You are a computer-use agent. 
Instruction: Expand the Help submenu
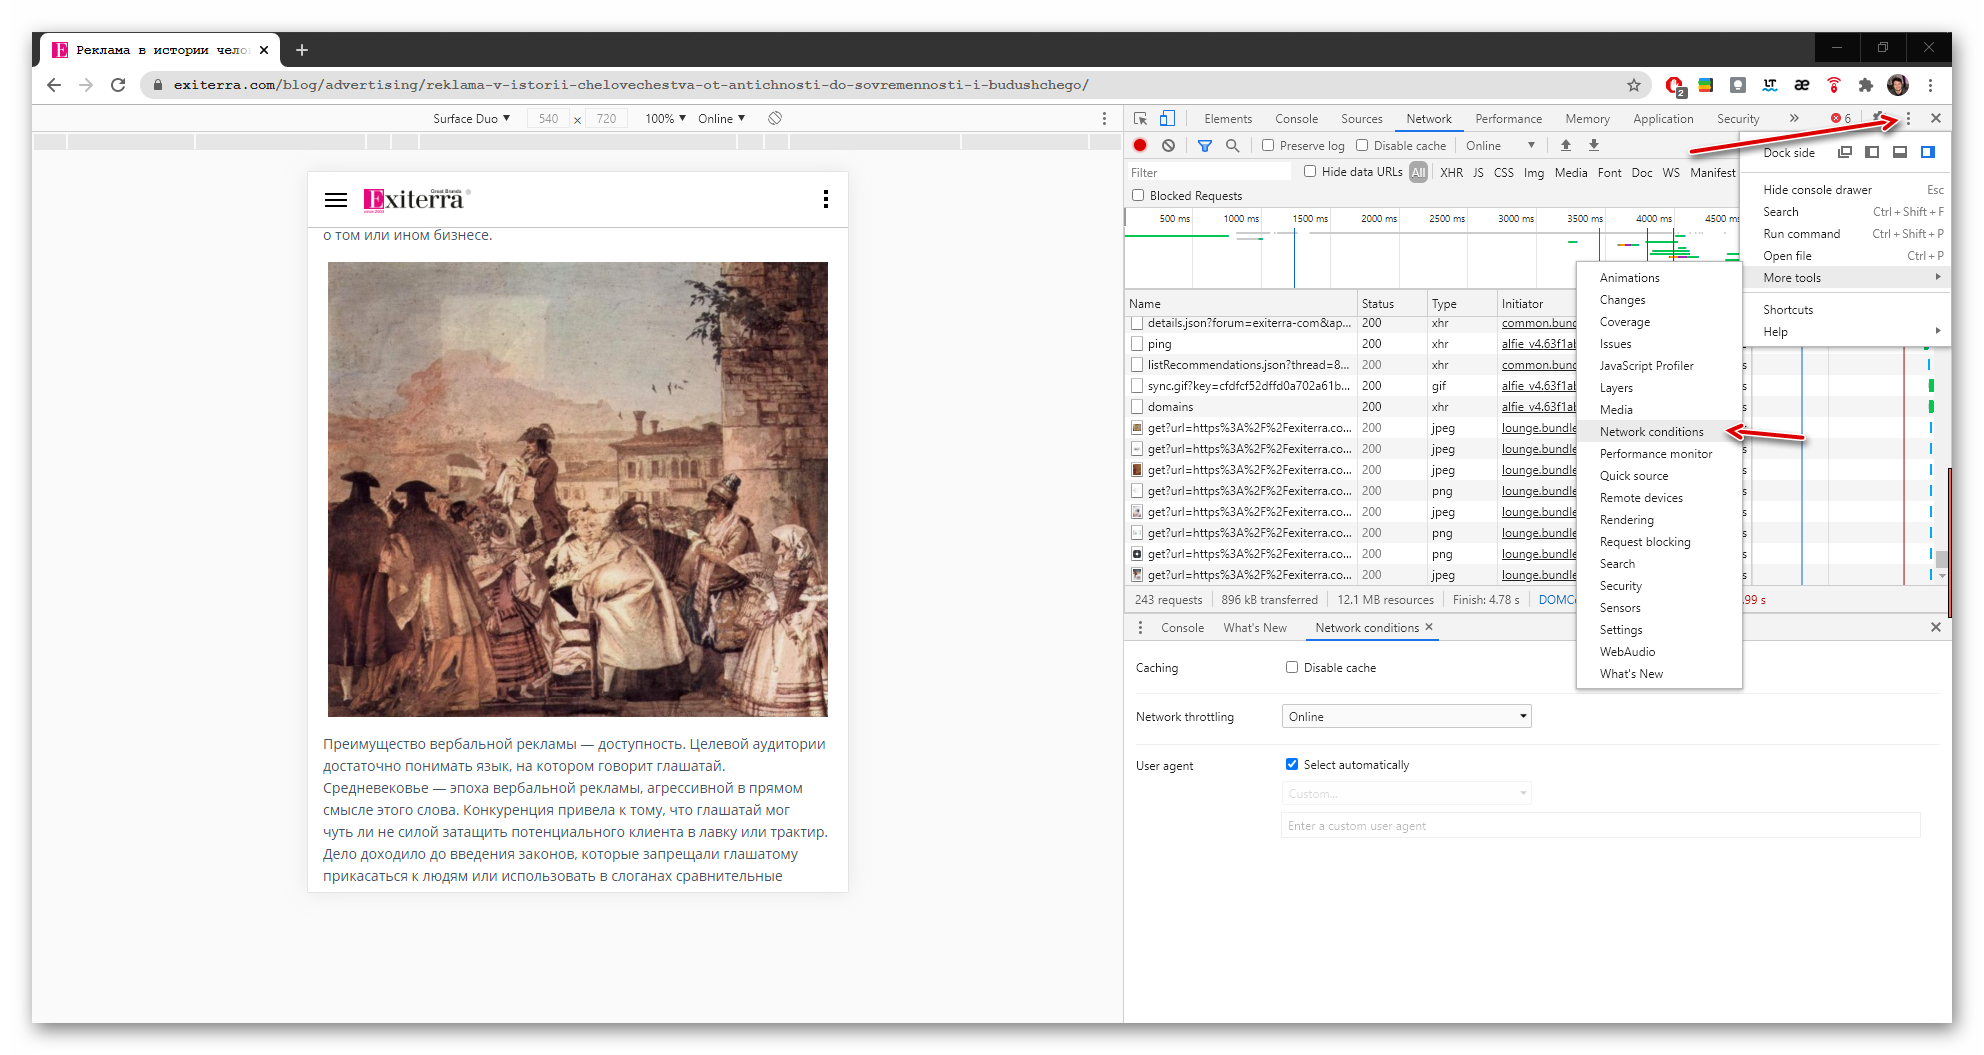coord(1846,332)
